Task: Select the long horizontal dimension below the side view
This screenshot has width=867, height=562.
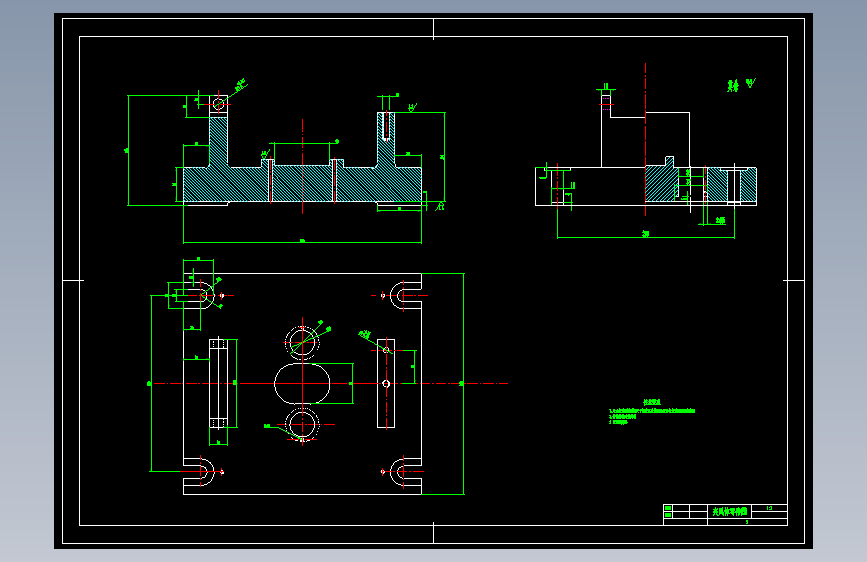Action: coord(646,237)
